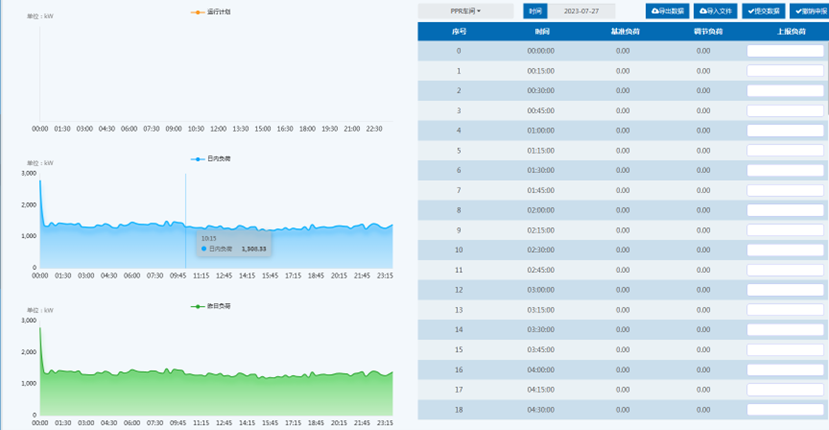
Task: Select the time cell 04:00:00
Action: 541,370
